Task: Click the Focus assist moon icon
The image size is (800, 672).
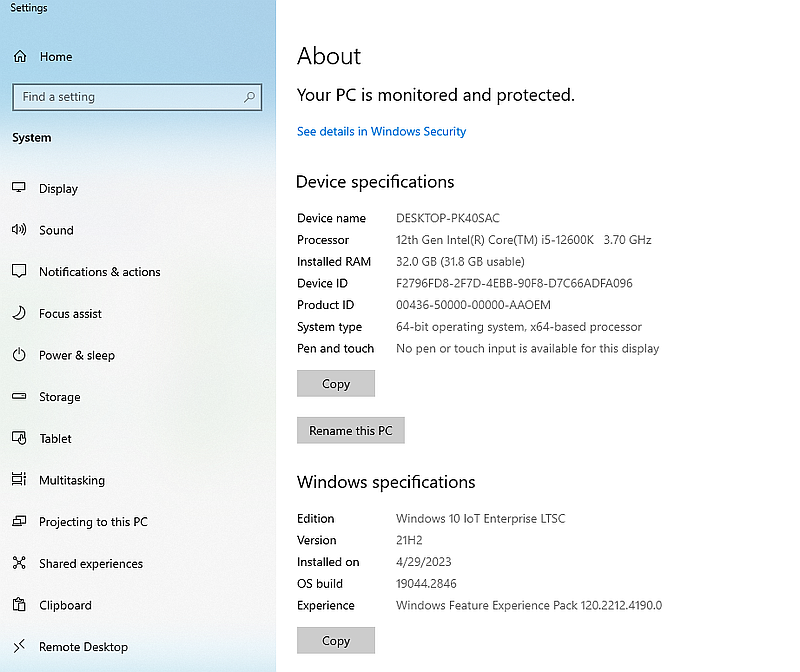Action: tap(19, 313)
